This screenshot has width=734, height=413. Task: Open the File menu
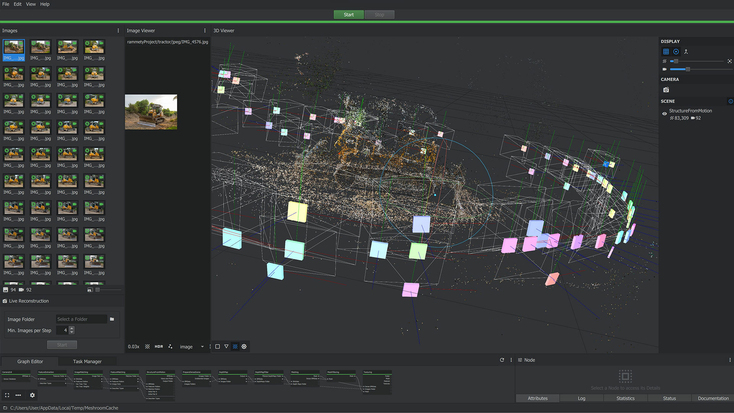coord(5,4)
